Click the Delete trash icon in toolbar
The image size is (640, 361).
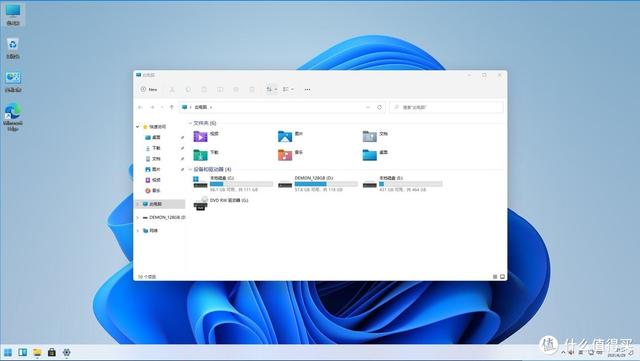[x=252, y=89]
